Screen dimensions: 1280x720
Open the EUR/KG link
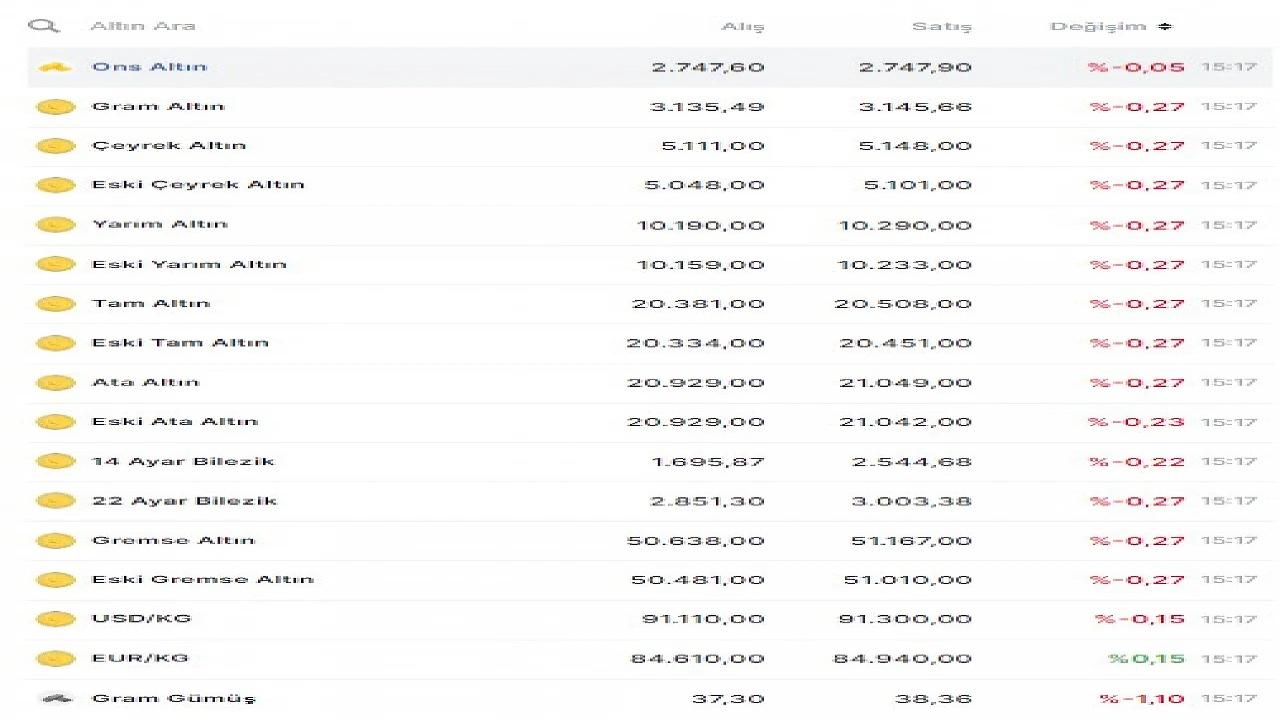click(x=140, y=658)
